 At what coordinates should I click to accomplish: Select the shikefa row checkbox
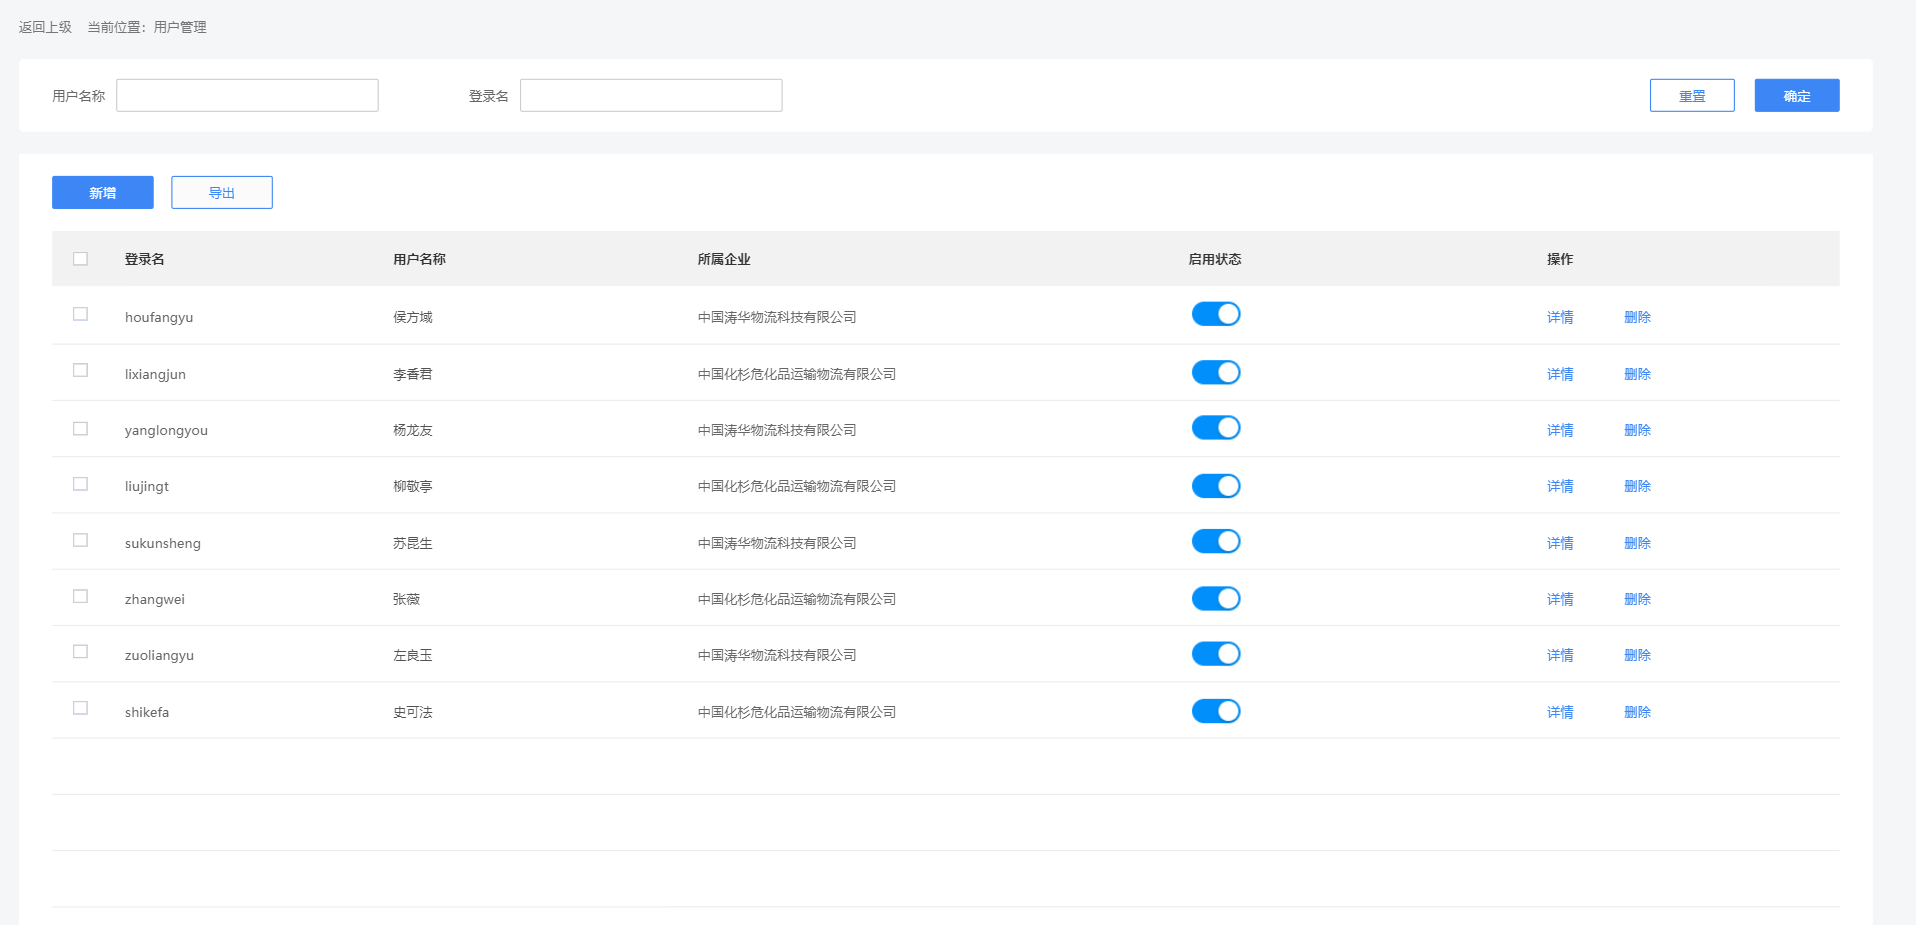pos(81,708)
